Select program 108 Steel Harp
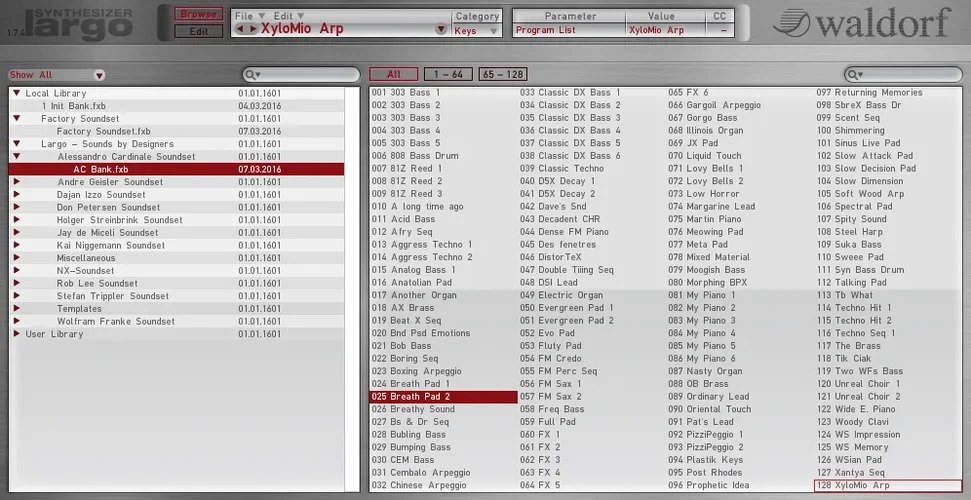This screenshot has height=500, width=971. (x=889, y=232)
